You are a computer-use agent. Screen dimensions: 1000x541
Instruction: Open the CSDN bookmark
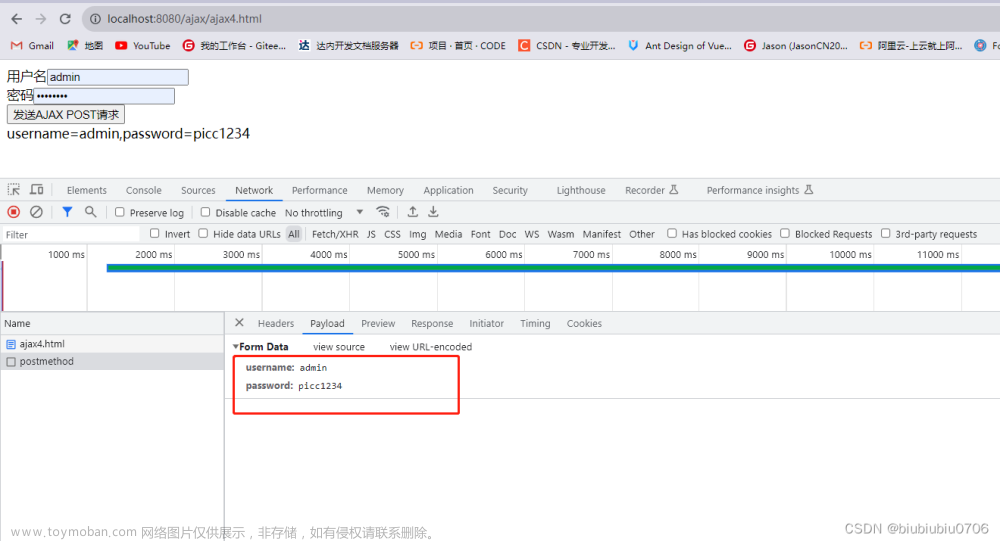point(567,46)
